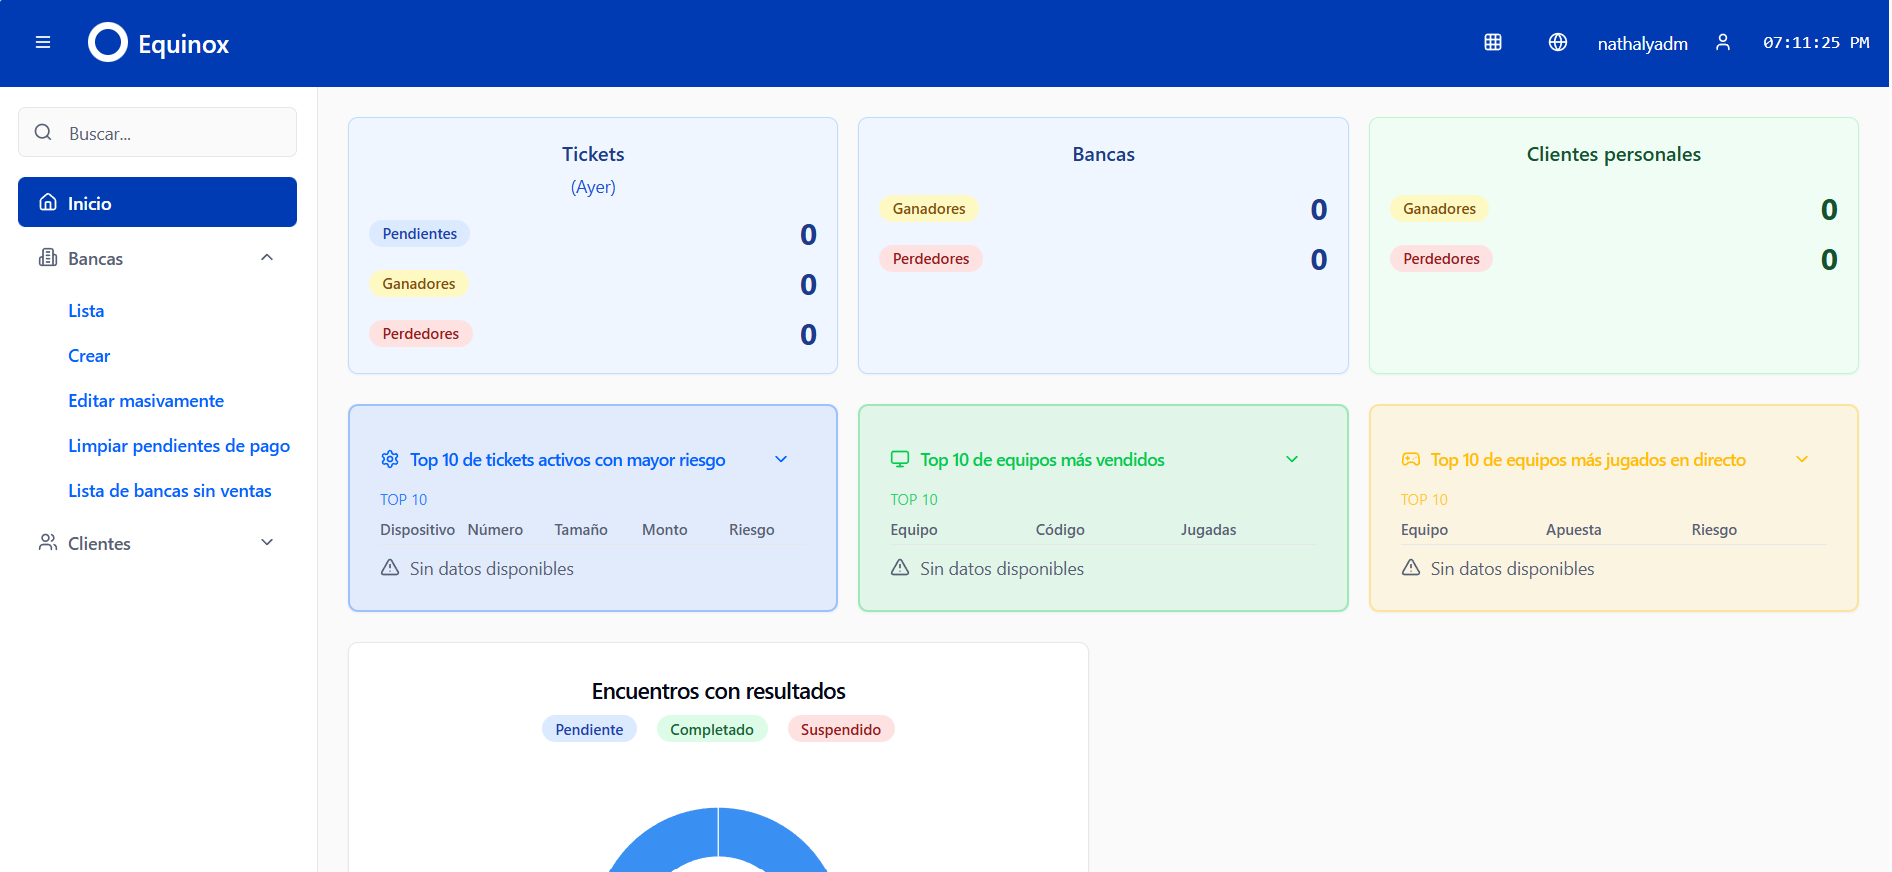Click the Bancas card title

(x=1103, y=154)
